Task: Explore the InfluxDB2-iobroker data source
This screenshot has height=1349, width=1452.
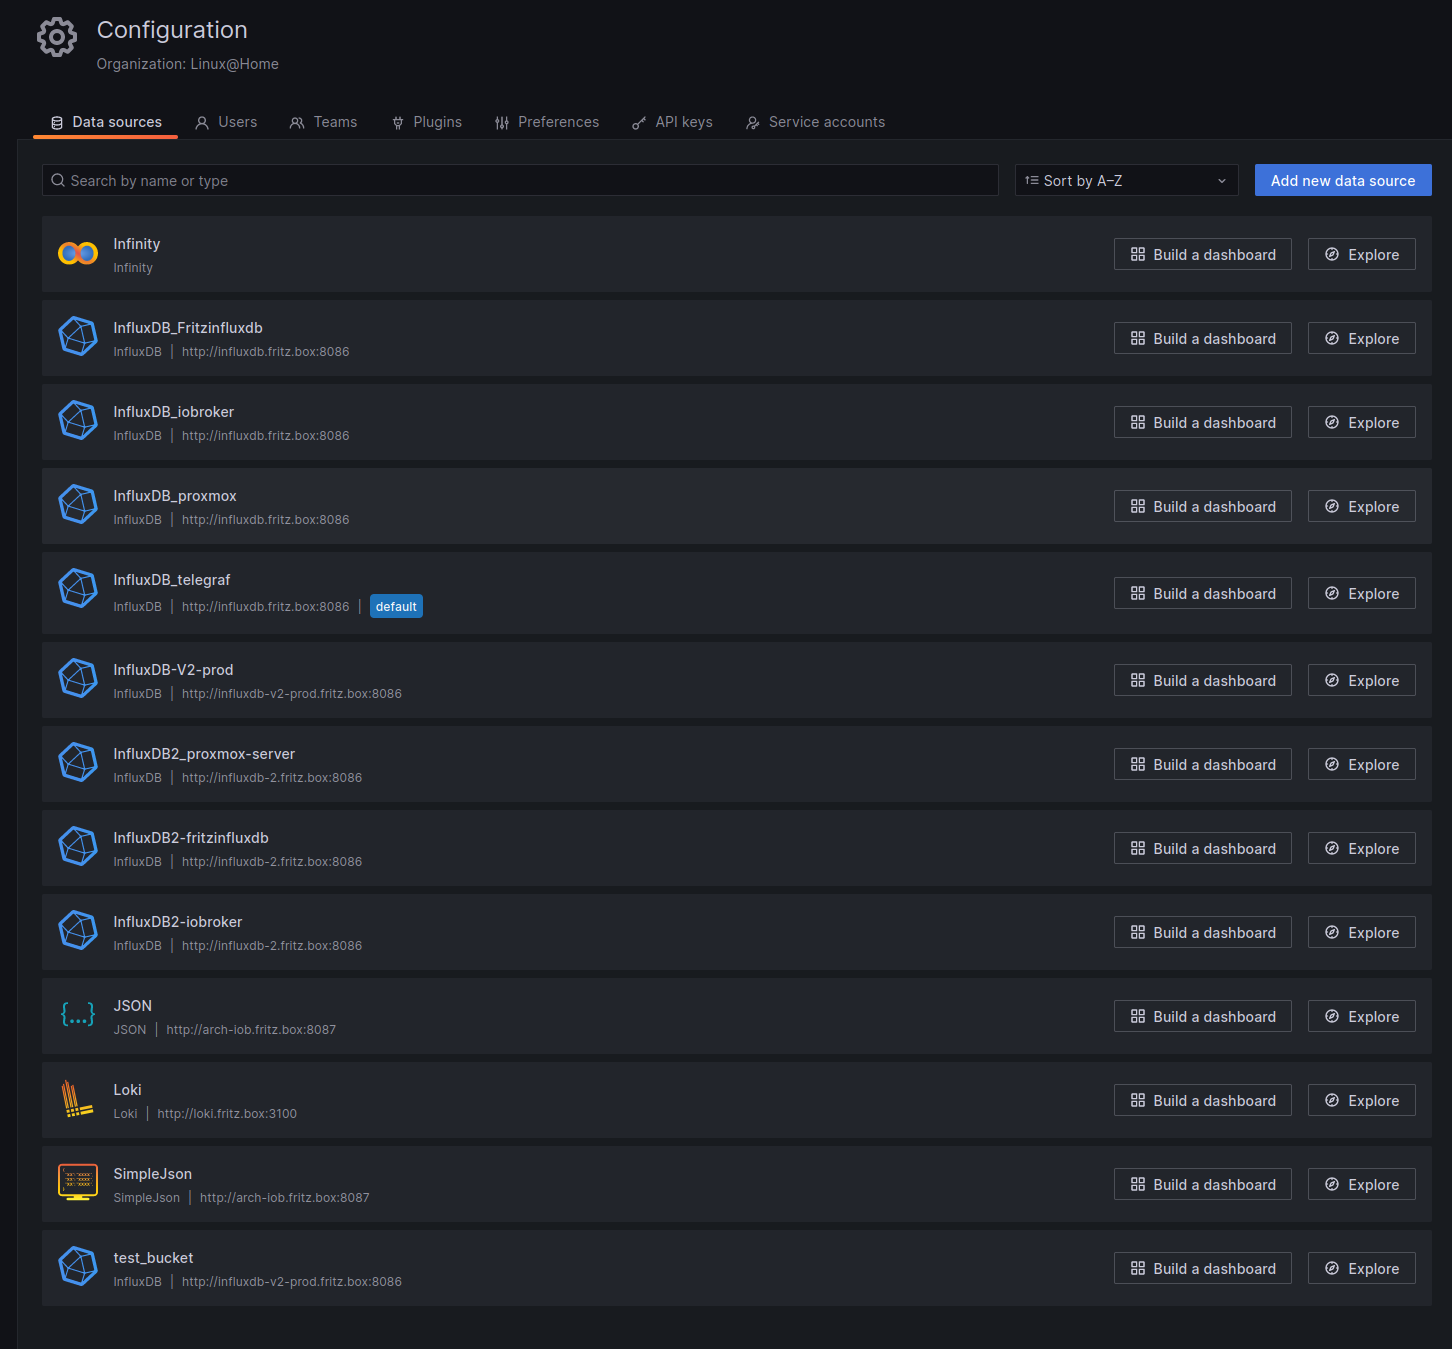Action: click(1362, 932)
